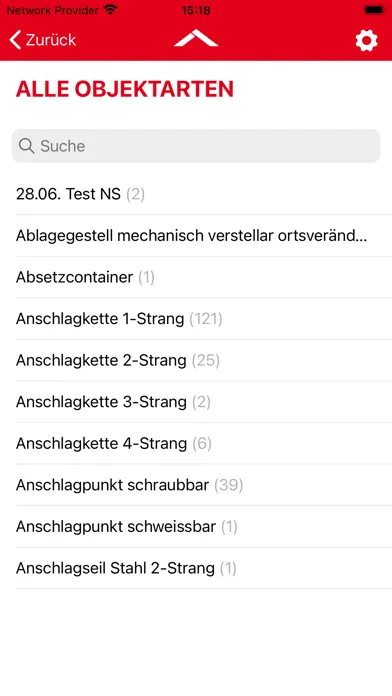Tap the 15:18 clock in status bar
Viewport: 392px width, 696px height.
pyautogui.click(x=196, y=10)
